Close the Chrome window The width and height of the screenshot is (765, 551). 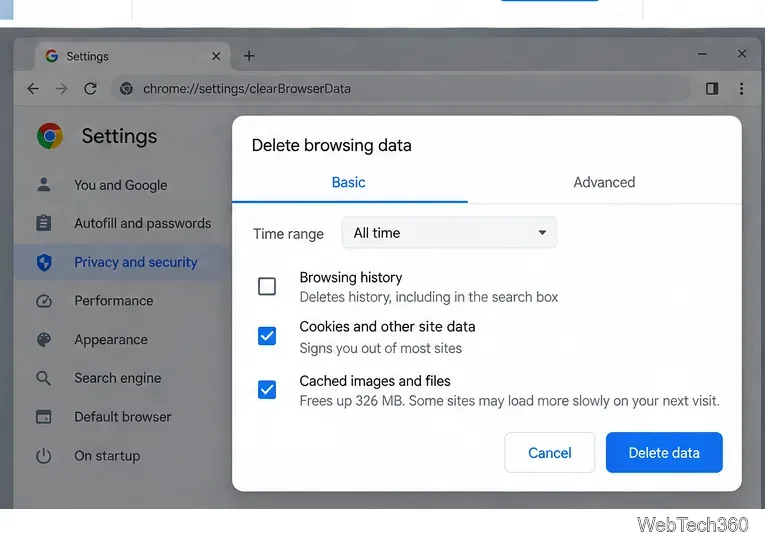point(742,54)
